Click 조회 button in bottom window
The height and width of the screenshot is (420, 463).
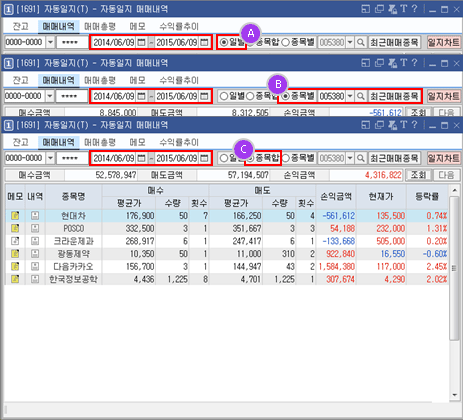coord(418,175)
